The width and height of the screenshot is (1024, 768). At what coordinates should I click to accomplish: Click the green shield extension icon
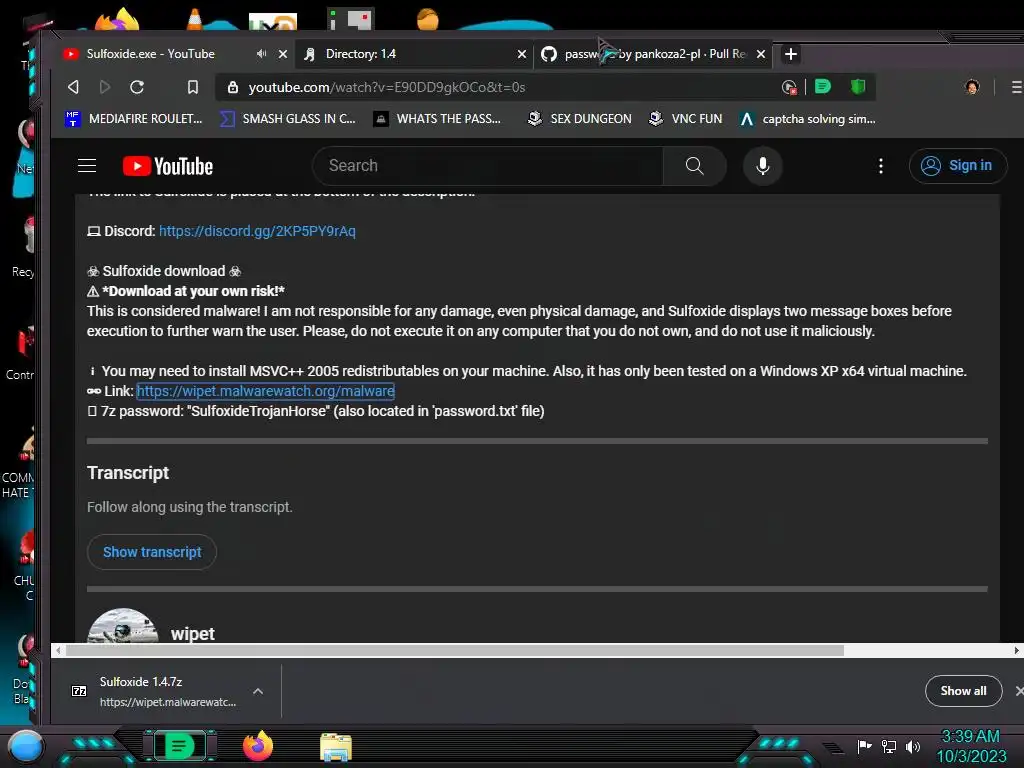[x=857, y=86]
